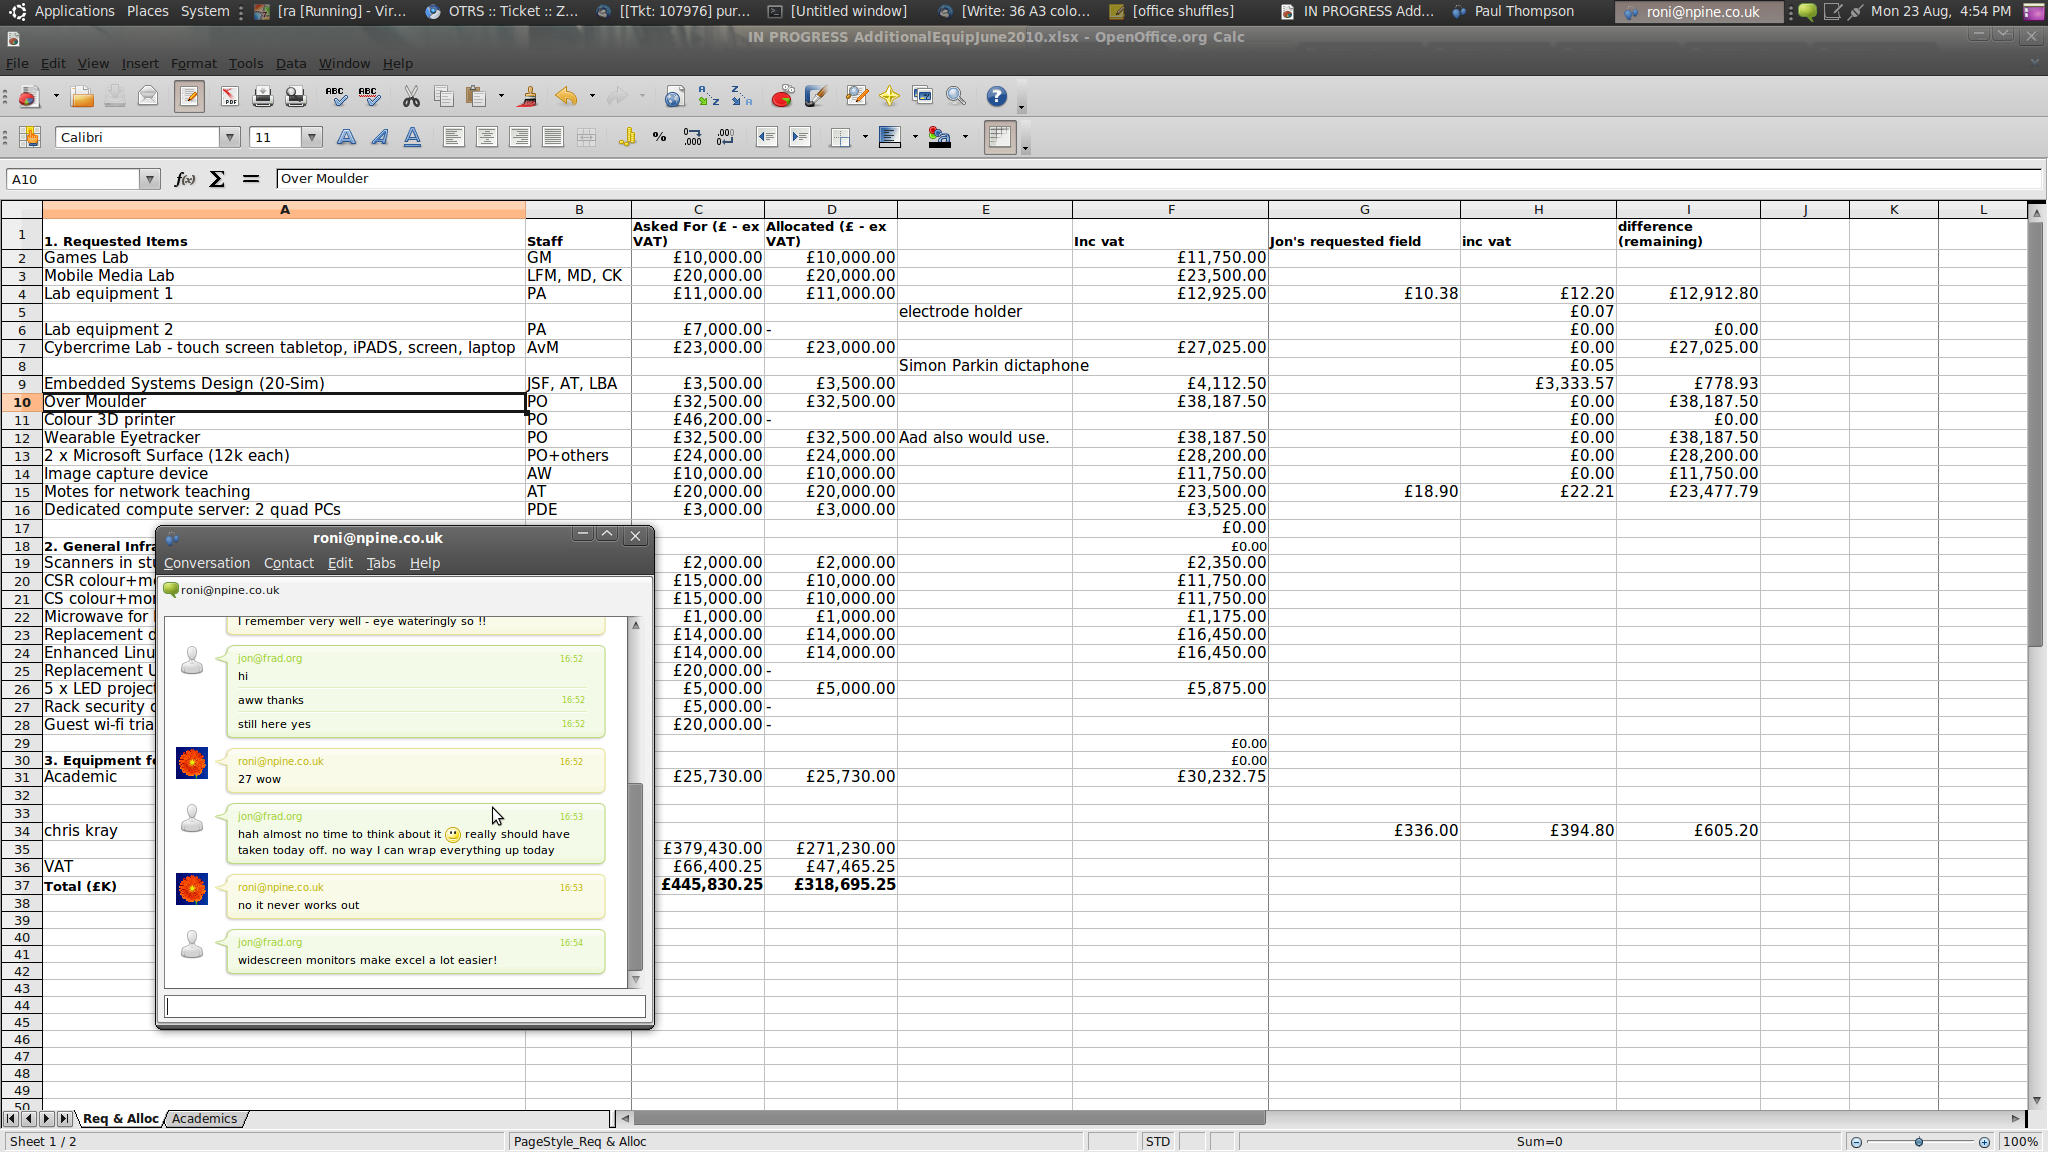This screenshot has width=2048, height=1152.
Task: Open the font size dropdown
Action: click(x=312, y=137)
